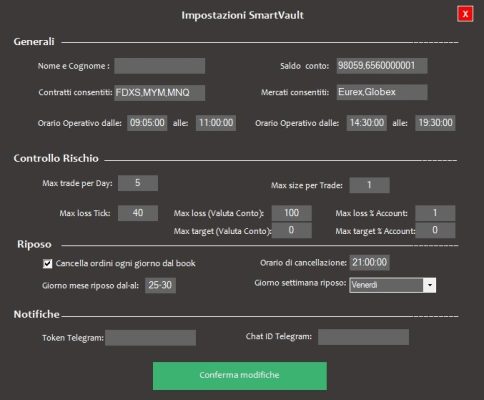The image size is (484, 400).
Task: Click the Max size per Trade field
Action: point(369,185)
